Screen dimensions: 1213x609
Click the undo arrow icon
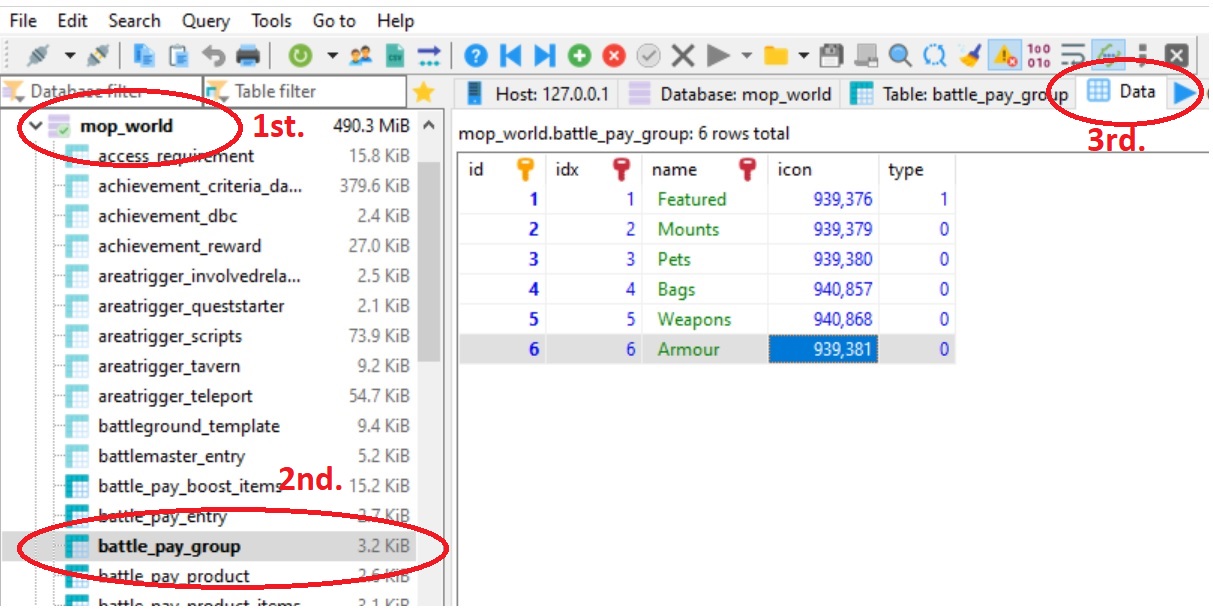point(213,56)
